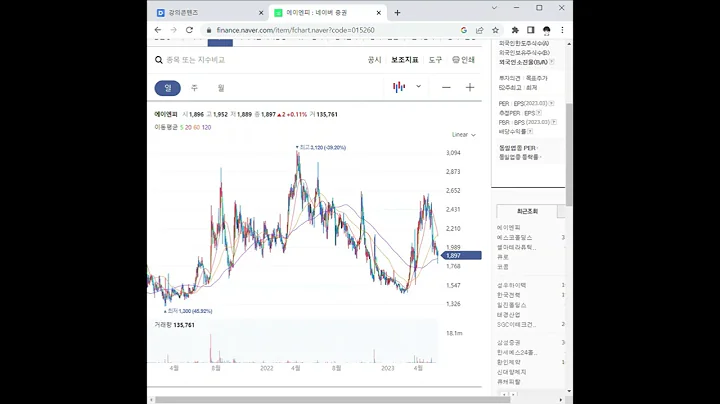Click moving average 60 color label
This screenshot has height=404, width=720.
[197, 128]
